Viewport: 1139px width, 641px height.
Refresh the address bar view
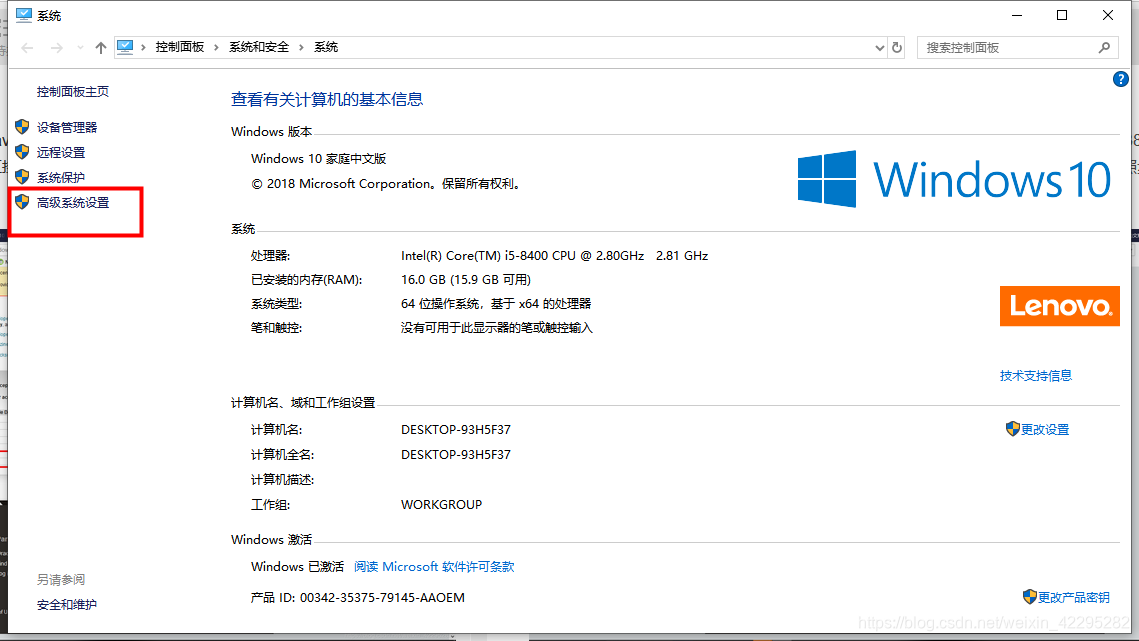(897, 48)
